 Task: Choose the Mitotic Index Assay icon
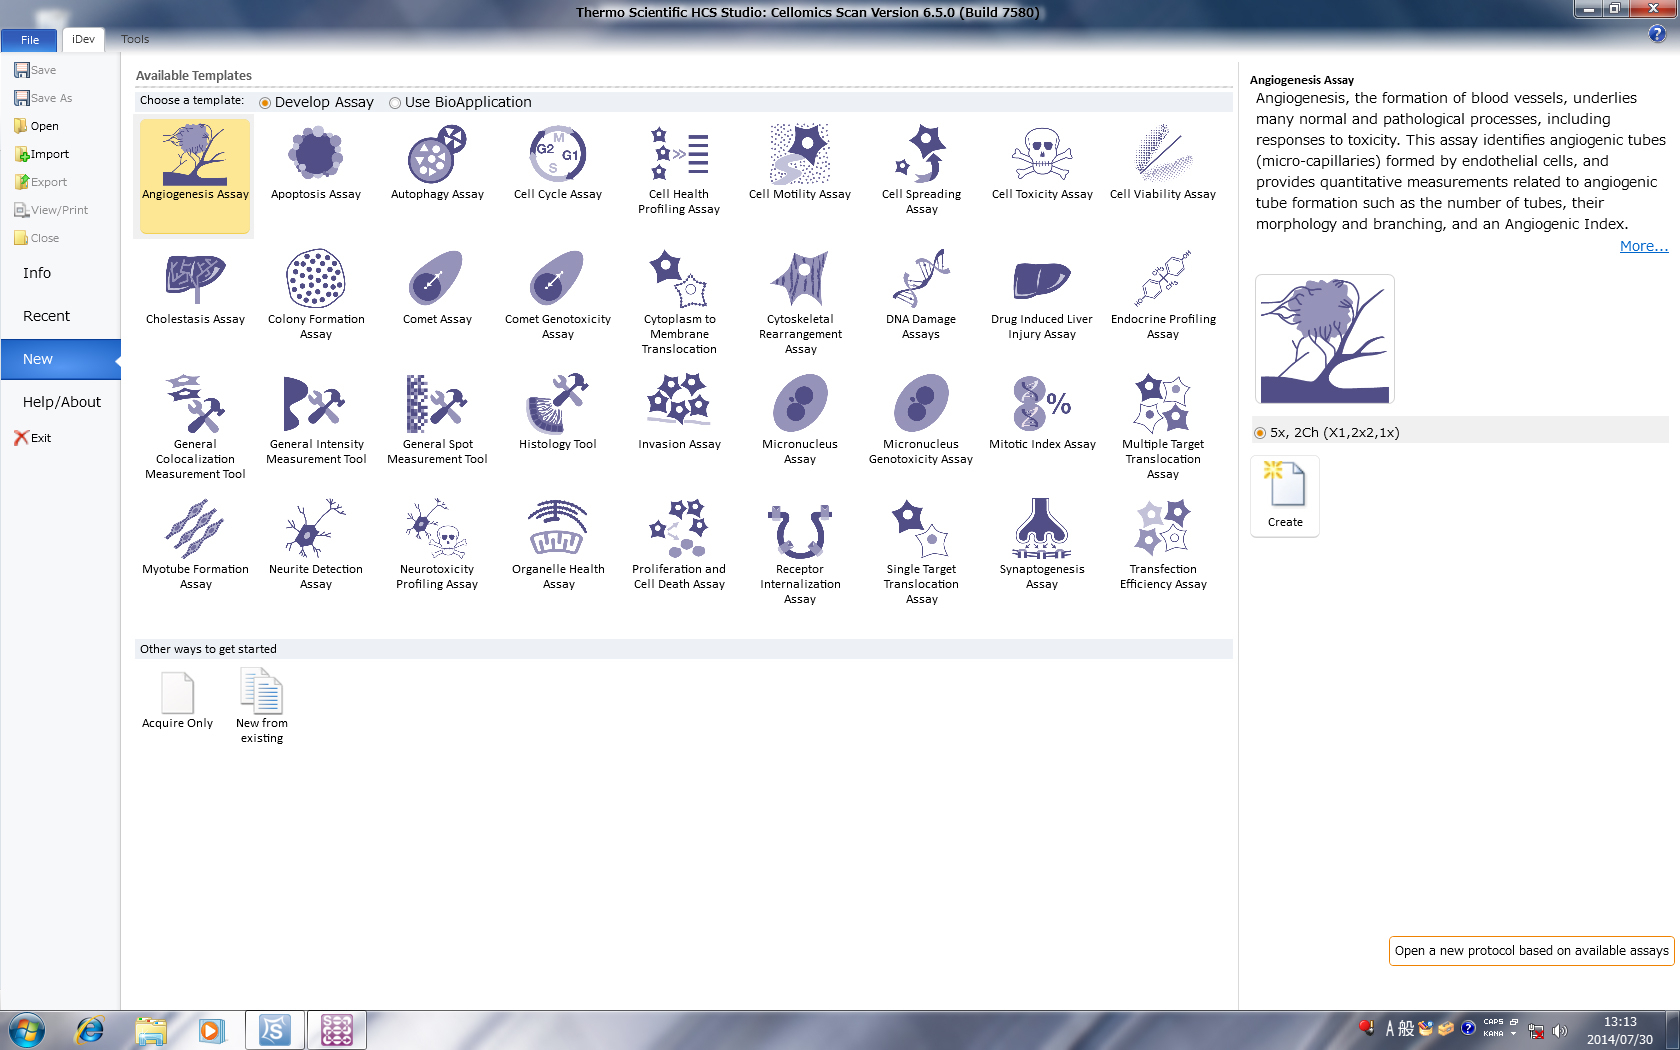[1042, 403]
